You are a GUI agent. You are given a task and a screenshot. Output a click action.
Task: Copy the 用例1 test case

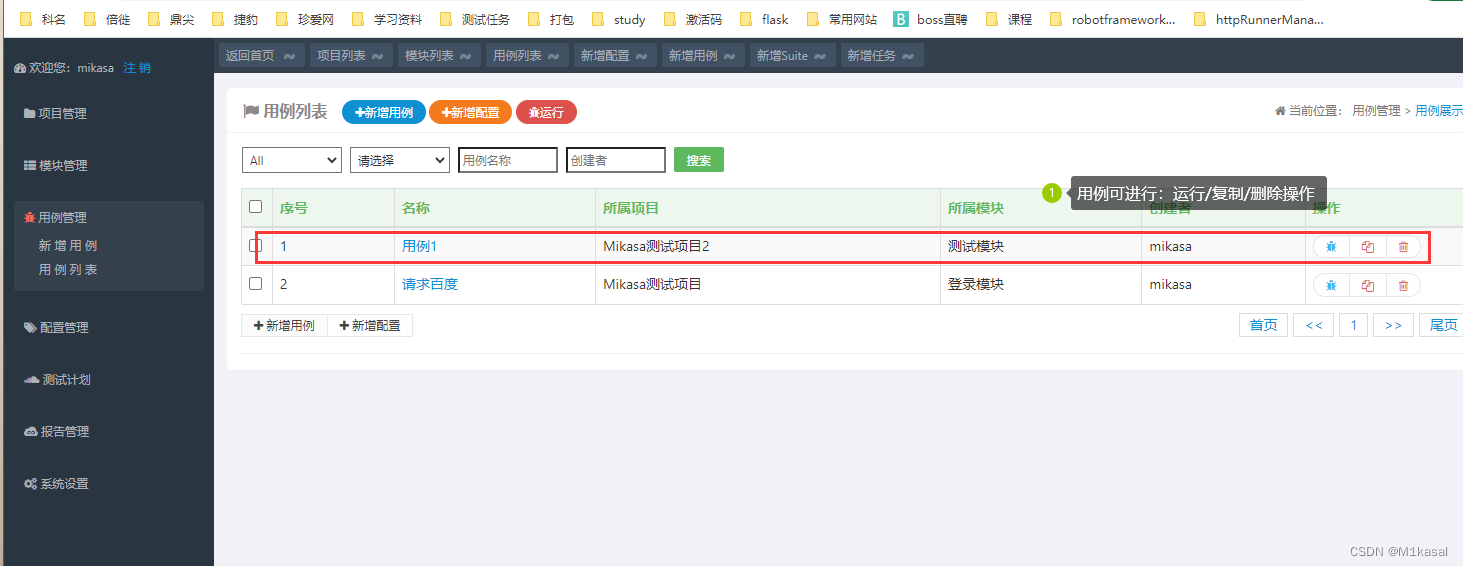1368,246
